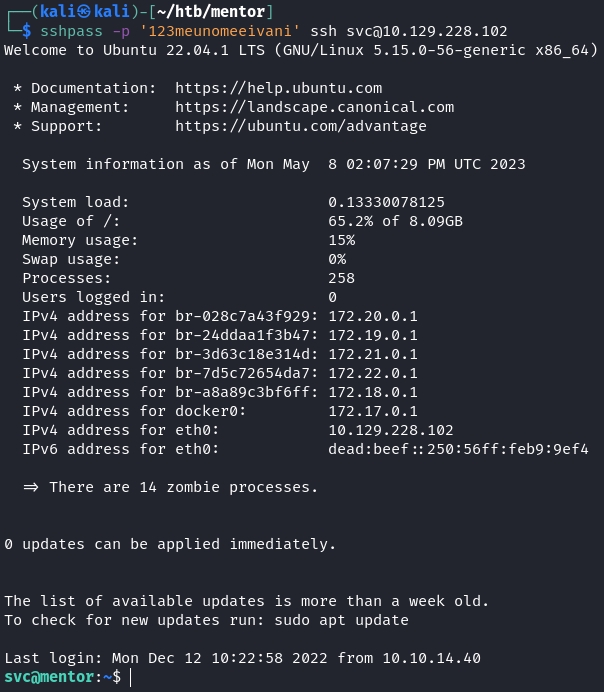Screen dimensions: 604x692
Task: Click the Welcome to Ubuntu 22.04.1 LTS line
Action: click(x=300, y=50)
